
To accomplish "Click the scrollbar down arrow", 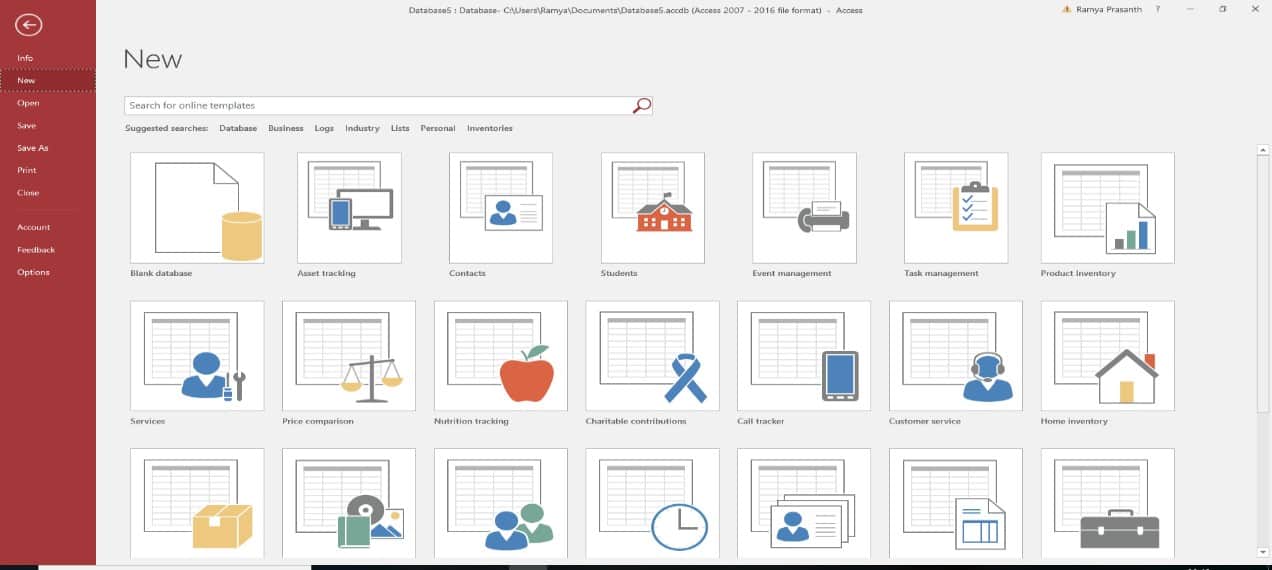I will coord(1263,550).
